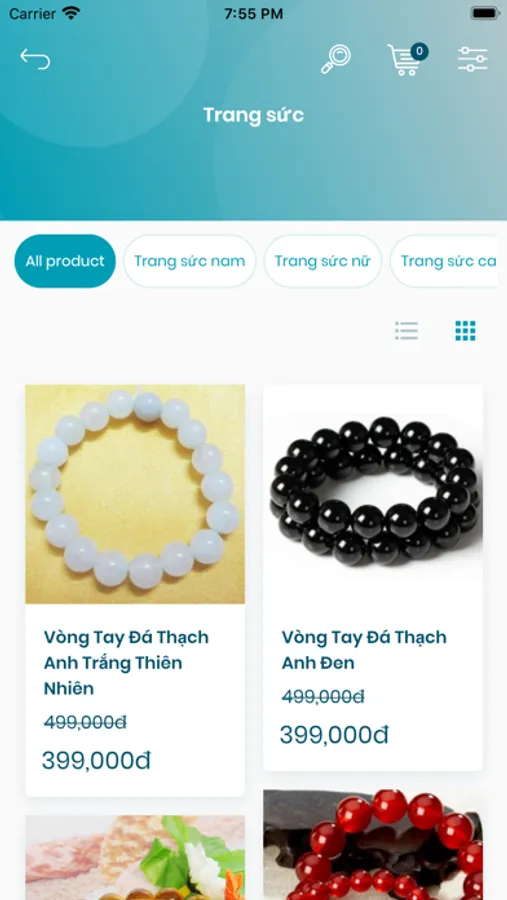
Task: Open the search magnifier icon
Action: pos(335,59)
